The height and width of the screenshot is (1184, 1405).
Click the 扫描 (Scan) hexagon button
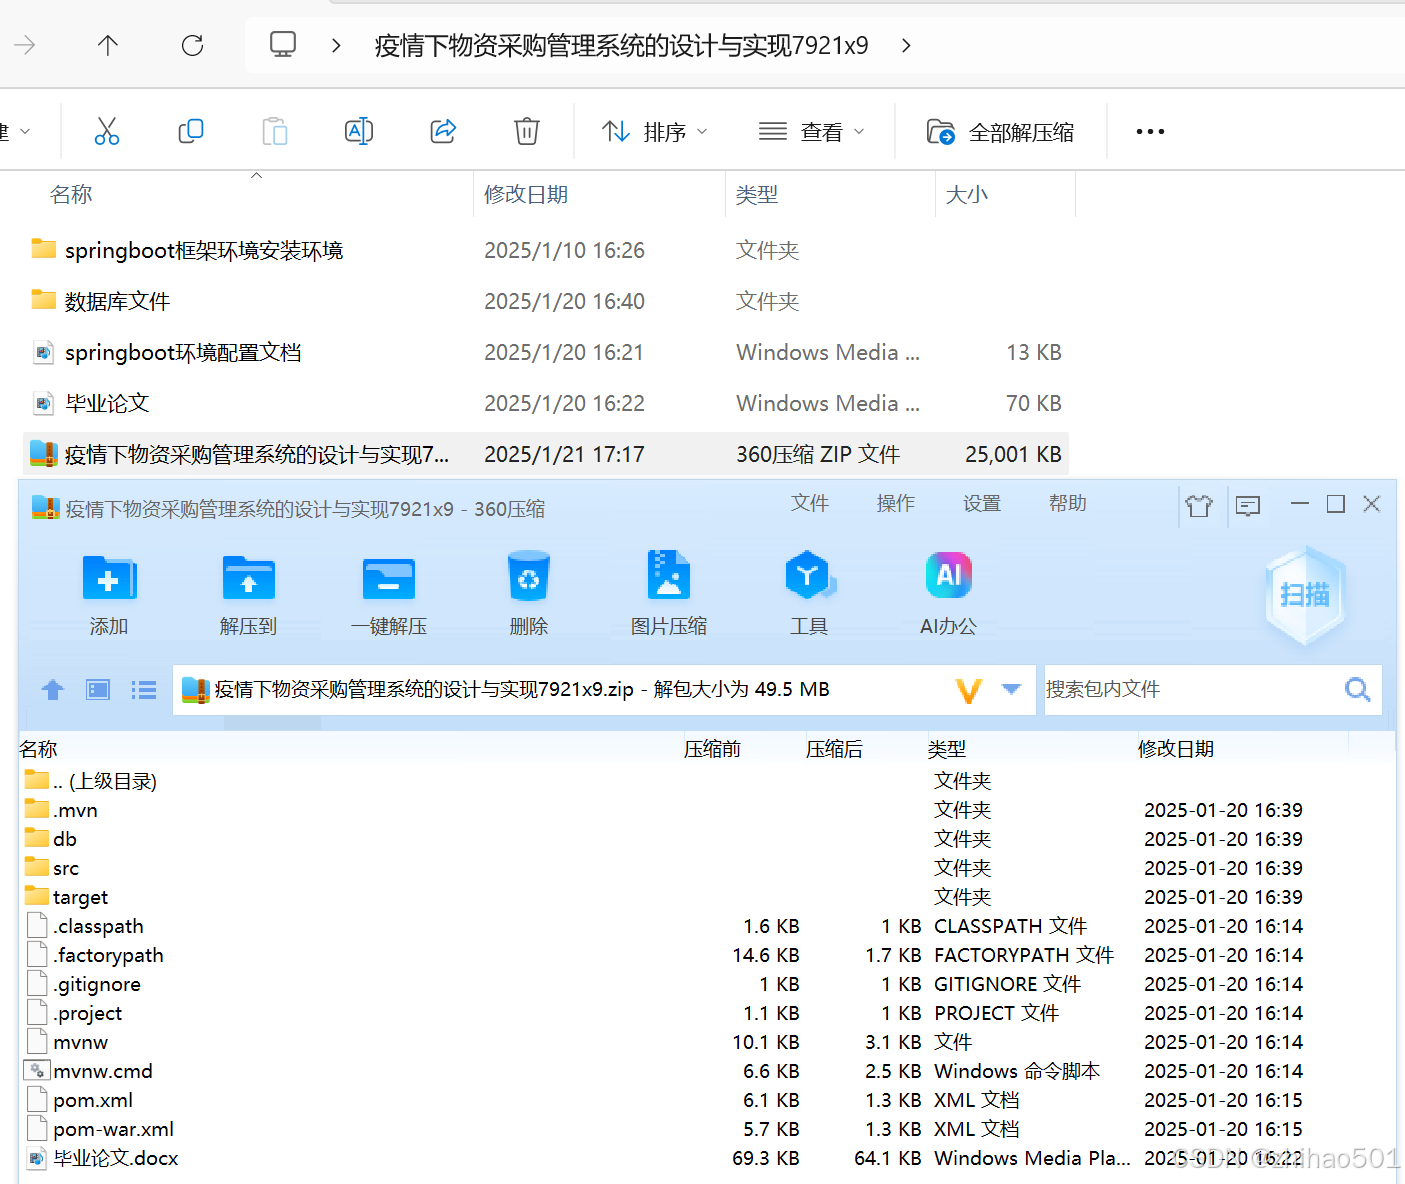tap(1305, 595)
